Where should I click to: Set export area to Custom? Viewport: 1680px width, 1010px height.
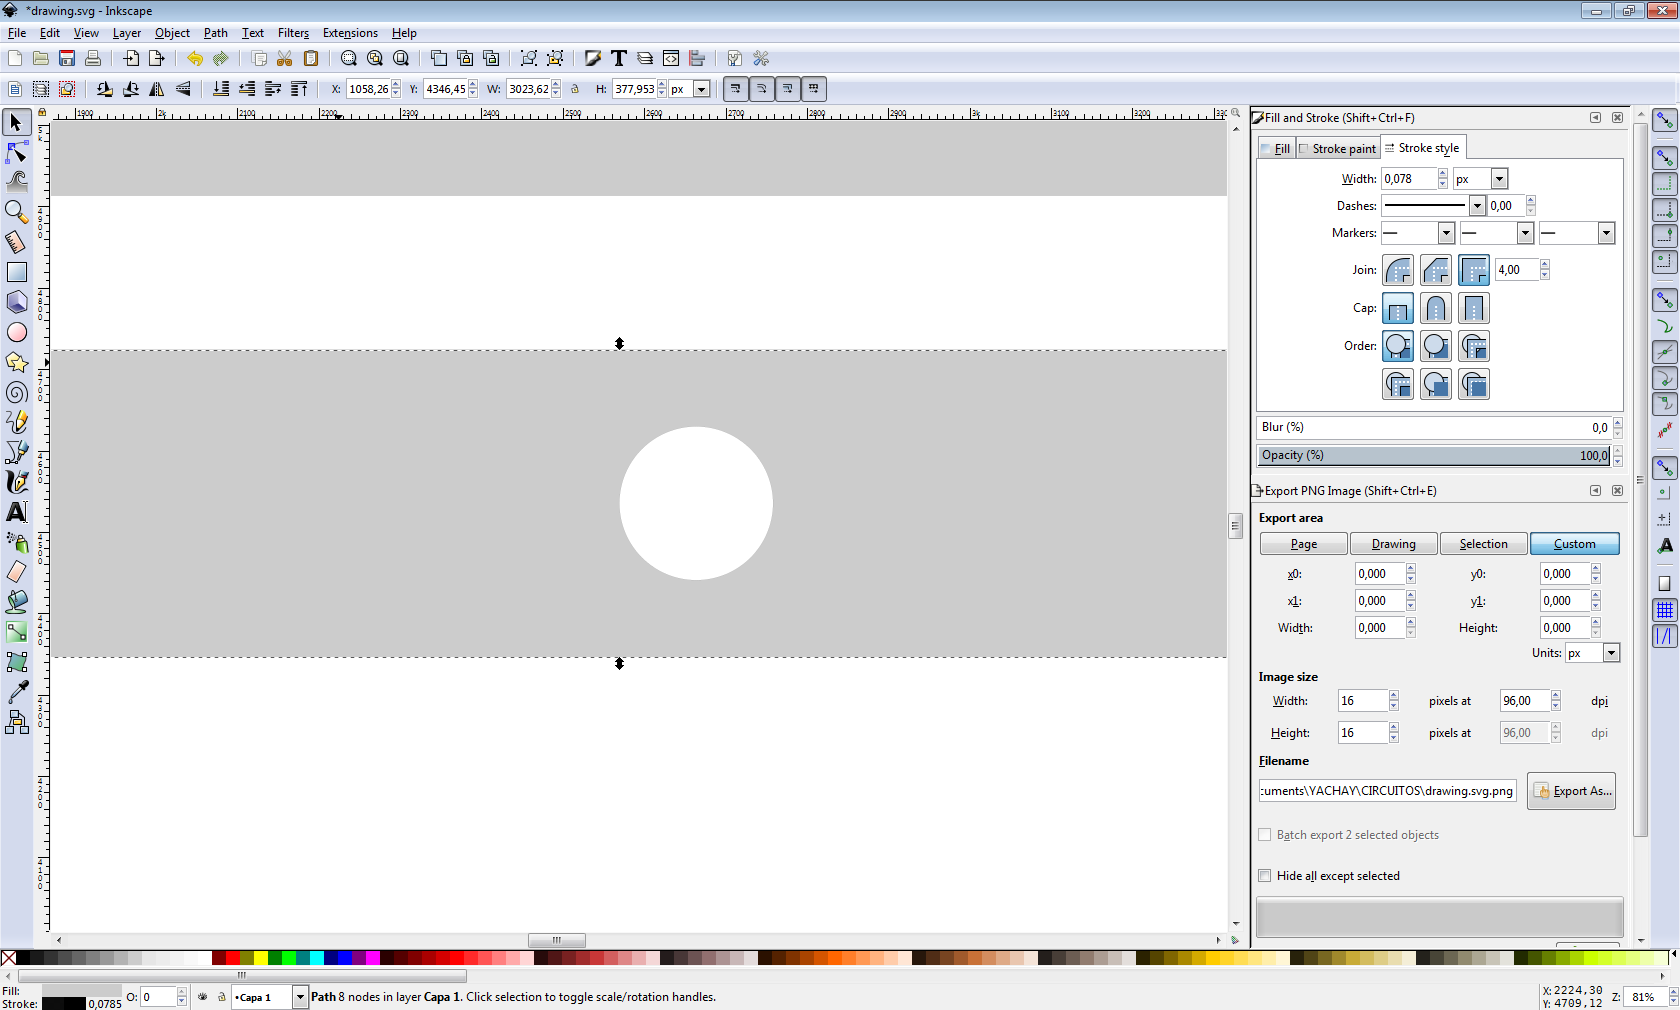pos(1575,544)
